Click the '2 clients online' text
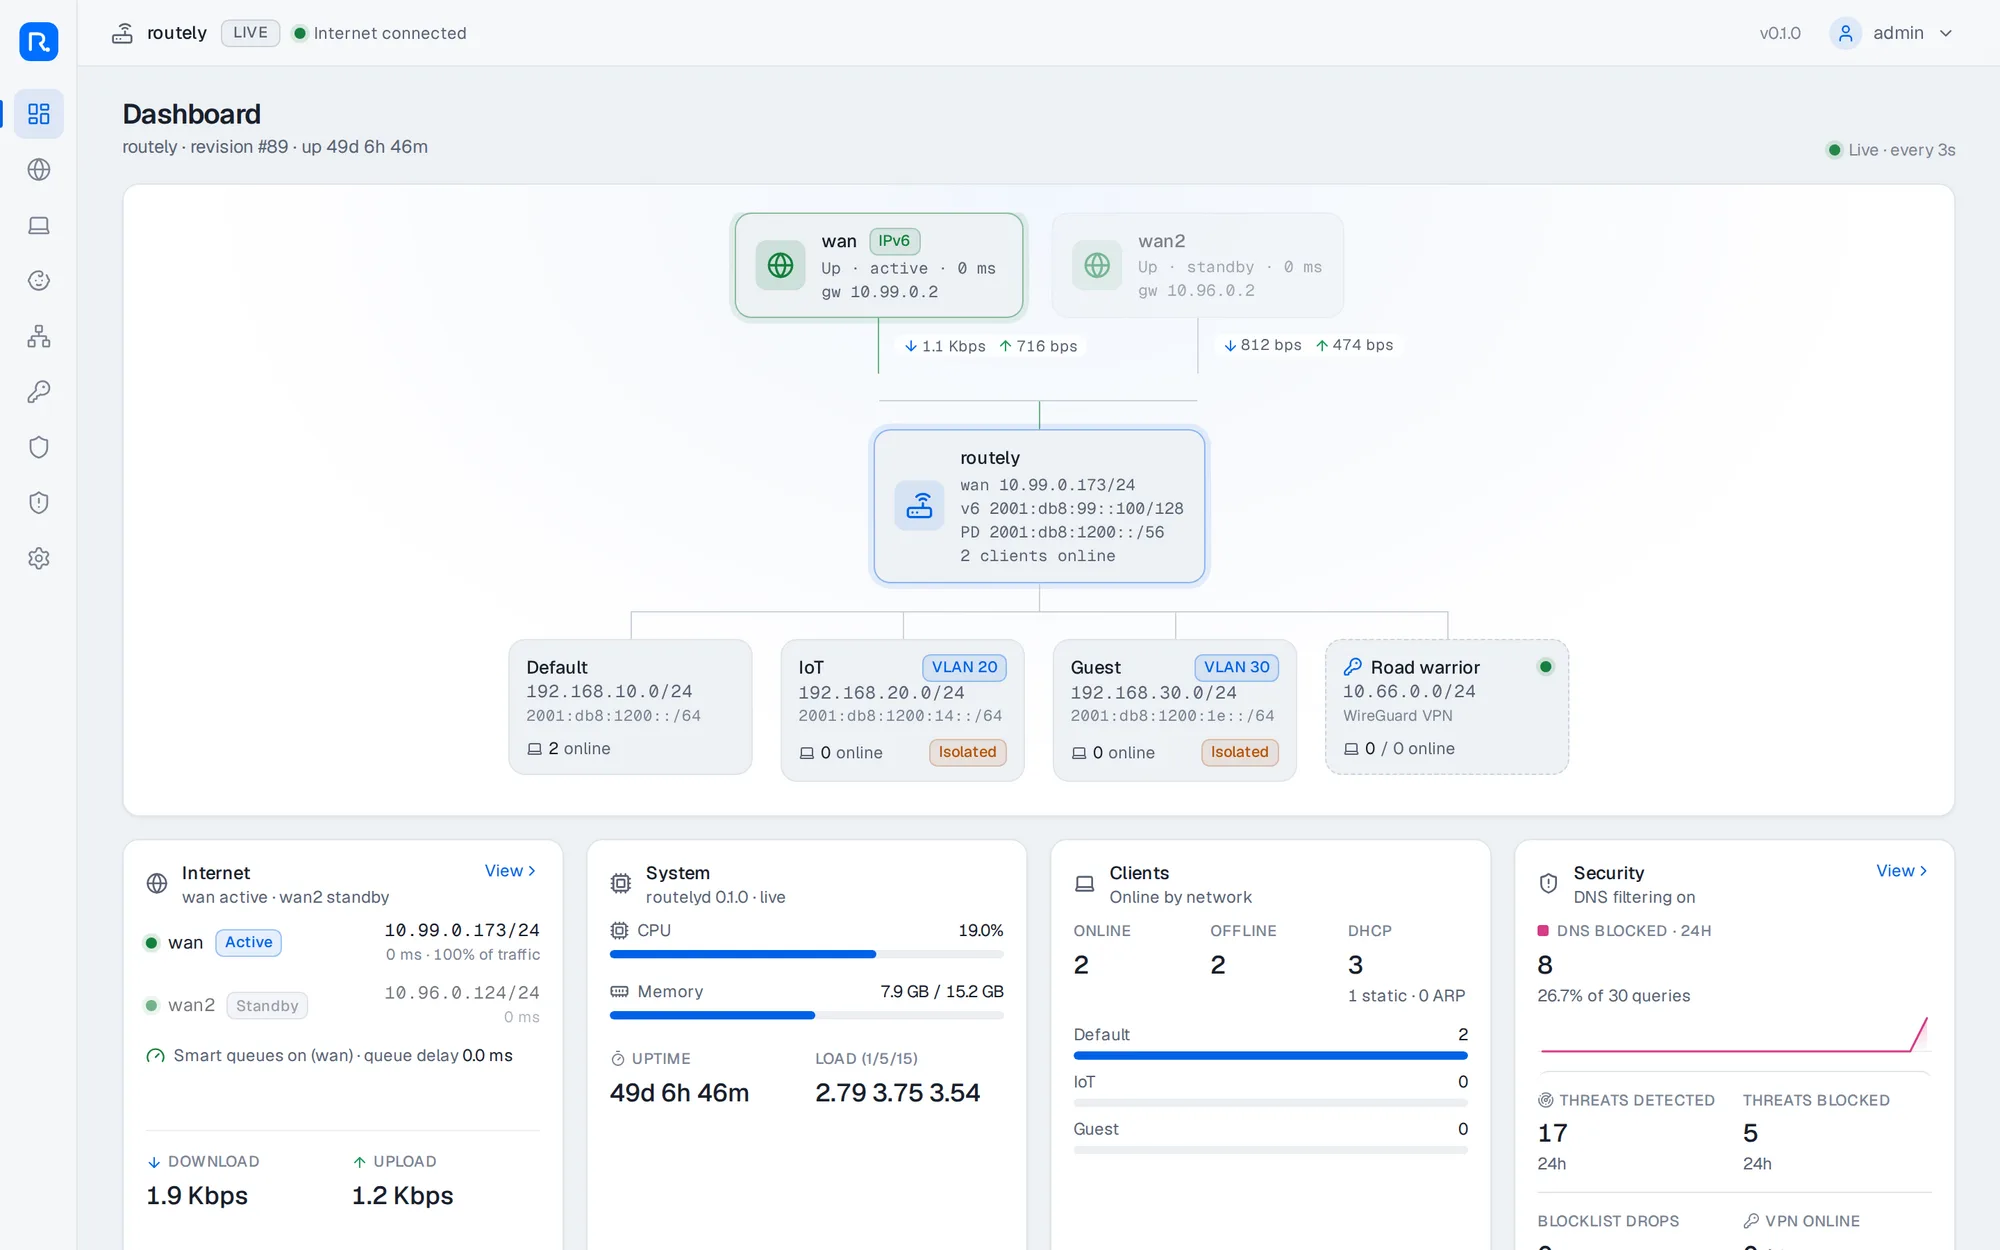 point(1038,556)
